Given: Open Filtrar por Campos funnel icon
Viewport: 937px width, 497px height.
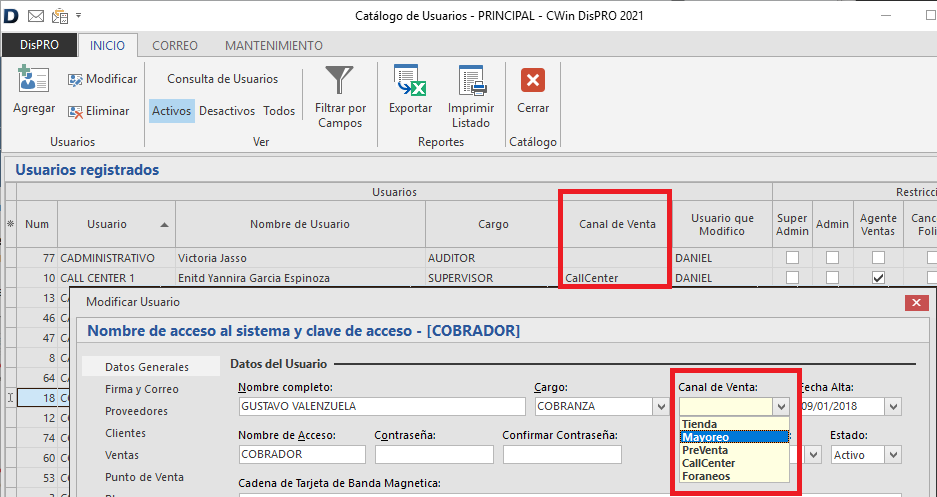Looking at the screenshot, I should click(340, 79).
